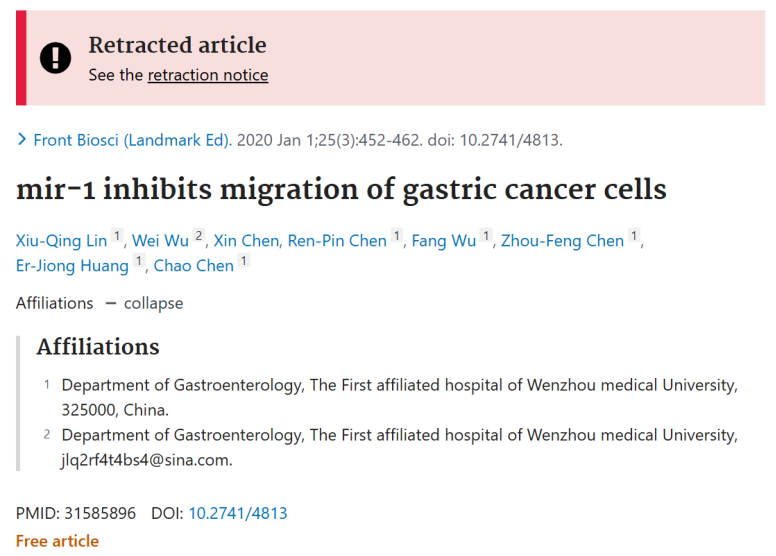Click the Free article label
The image size is (776, 556).
pyautogui.click(x=57, y=541)
